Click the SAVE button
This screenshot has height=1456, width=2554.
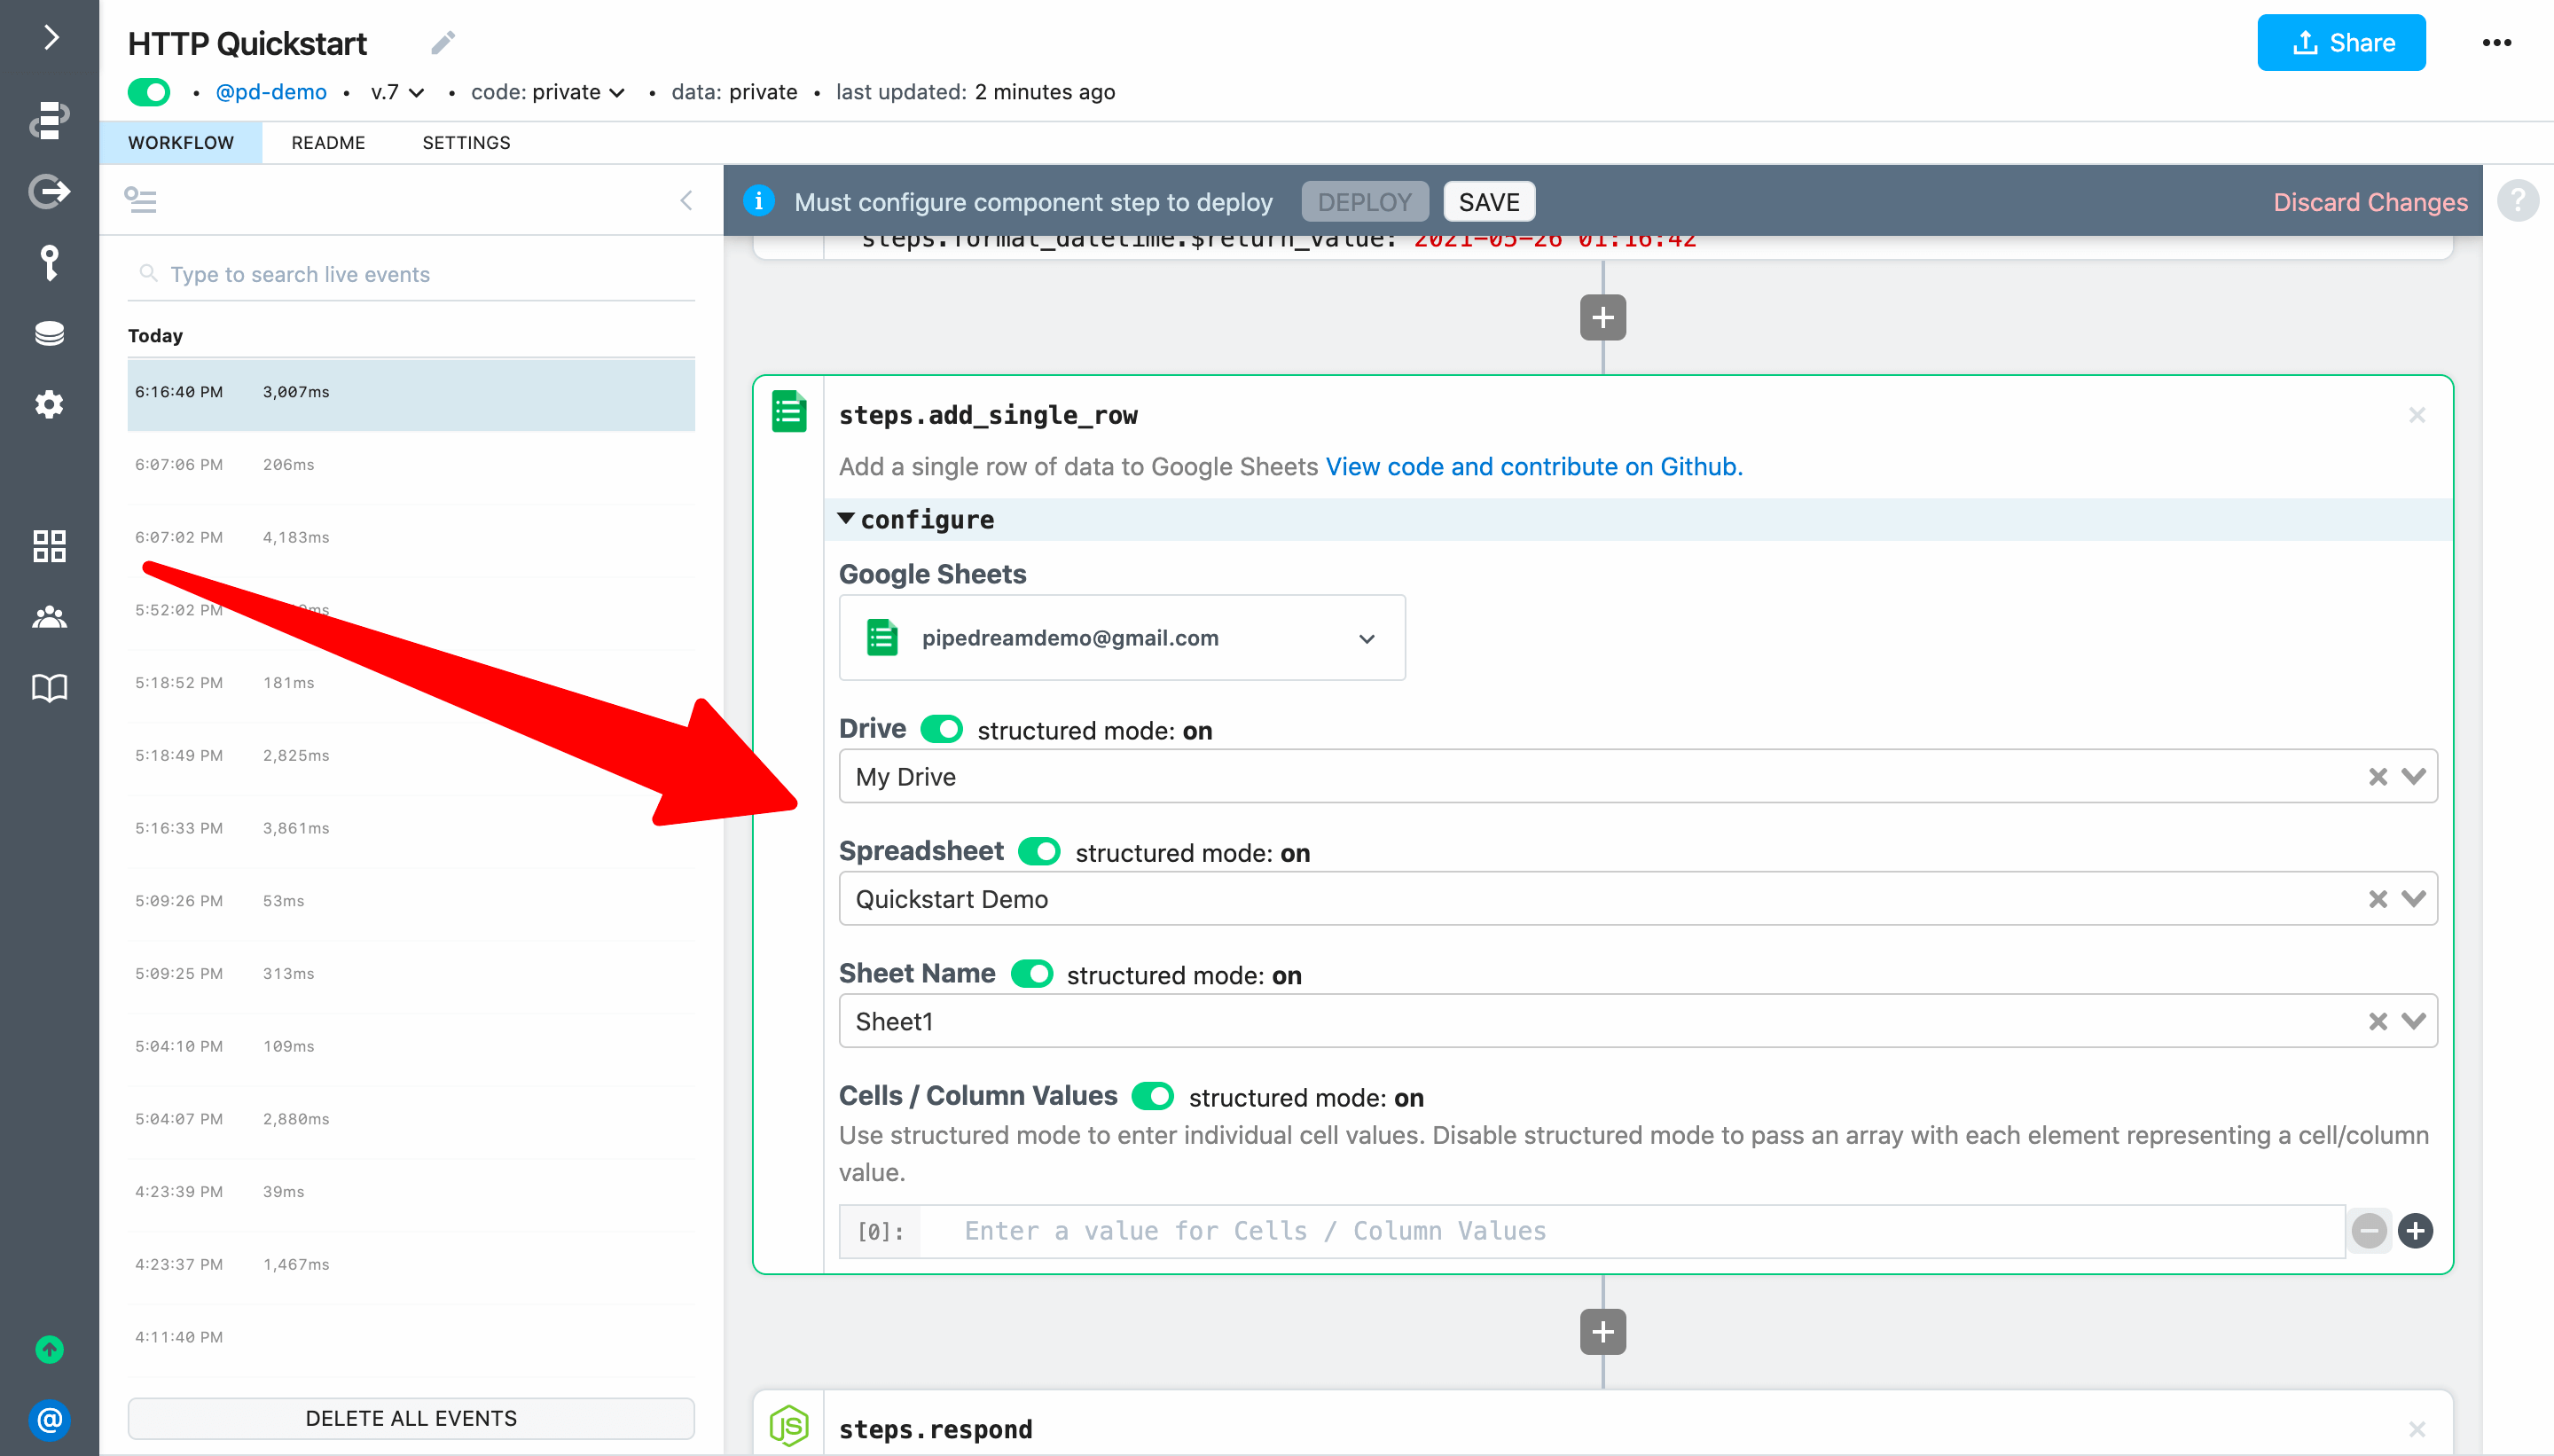point(1488,202)
